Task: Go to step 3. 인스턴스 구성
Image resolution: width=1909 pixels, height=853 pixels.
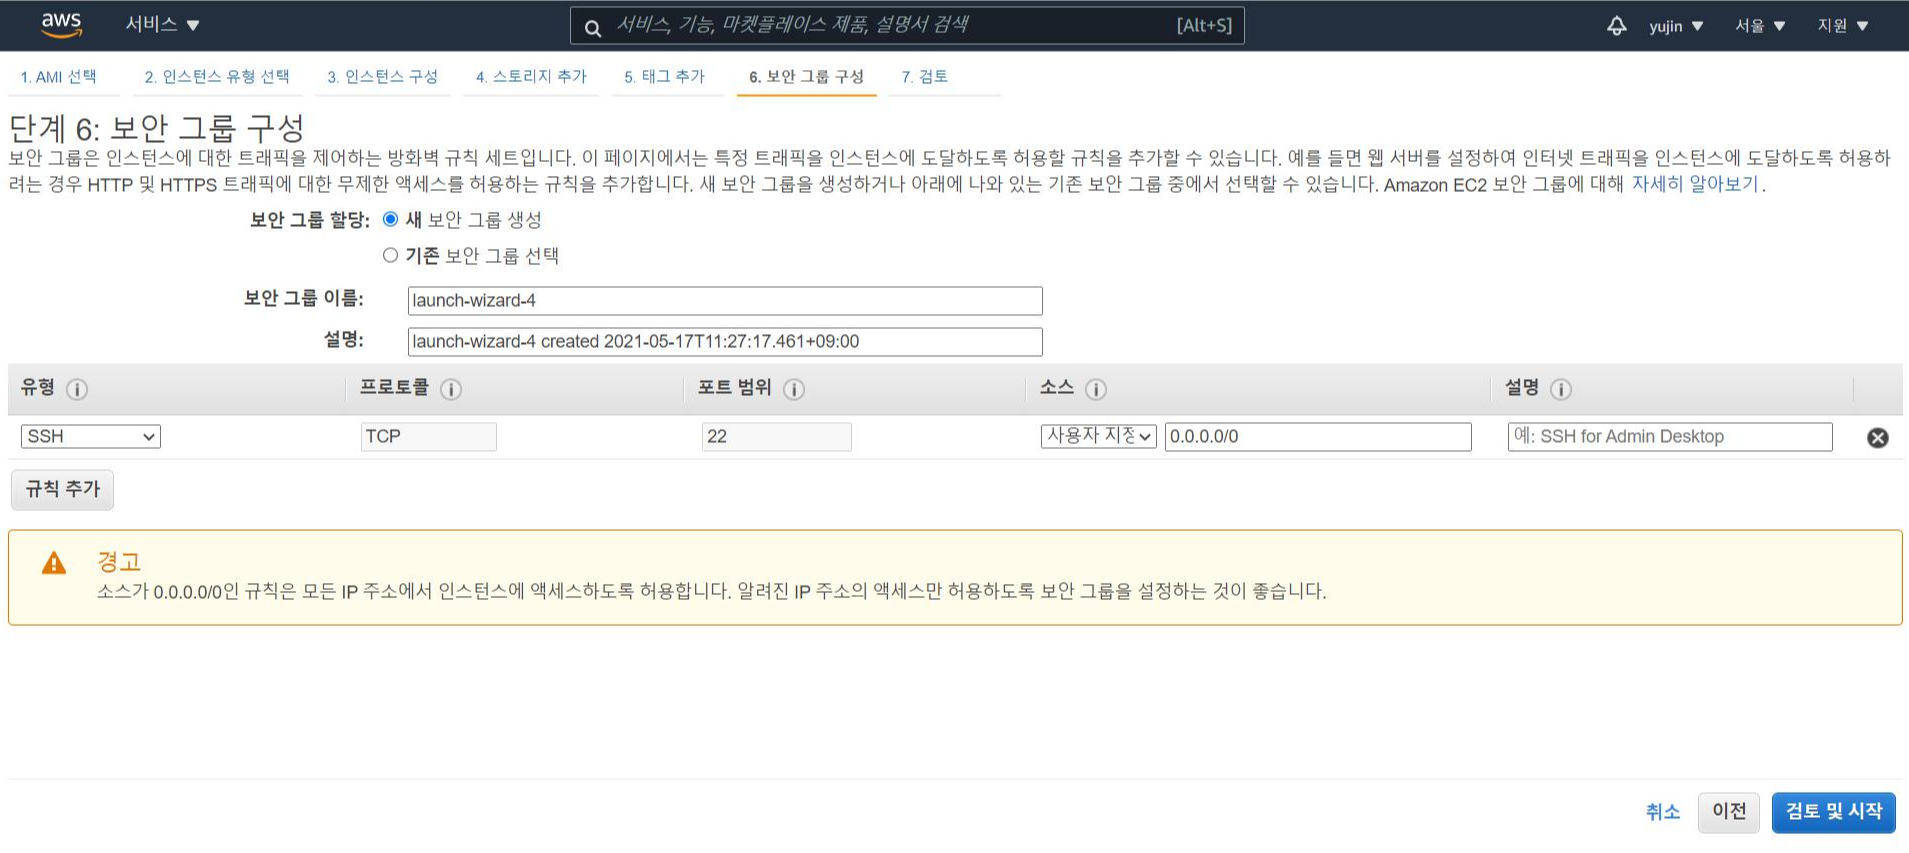Action: 383,77
